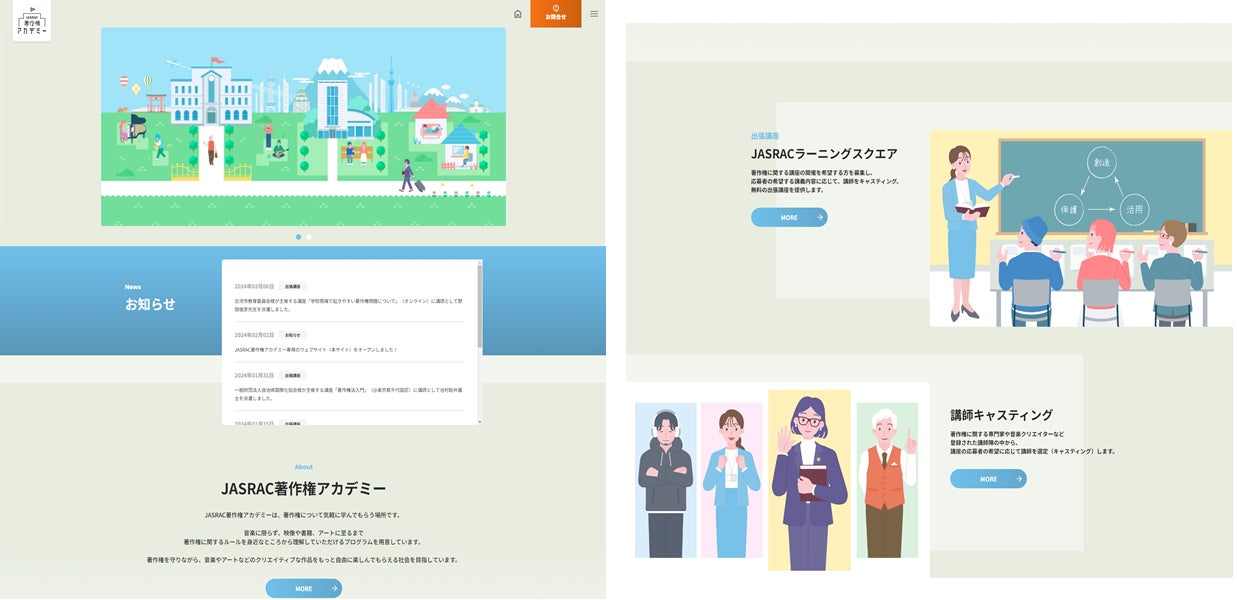Click the news list scrollbar thumb

click(480, 307)
